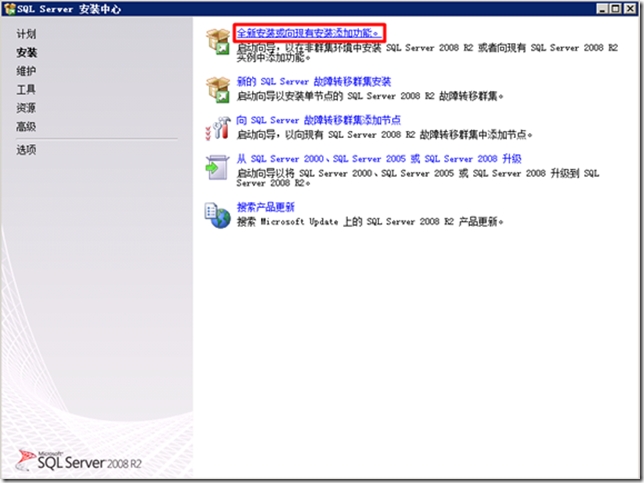Screen dimensions: 644x483
Task: Click description of non-cluster environment installation
Action: click(427, 52)
